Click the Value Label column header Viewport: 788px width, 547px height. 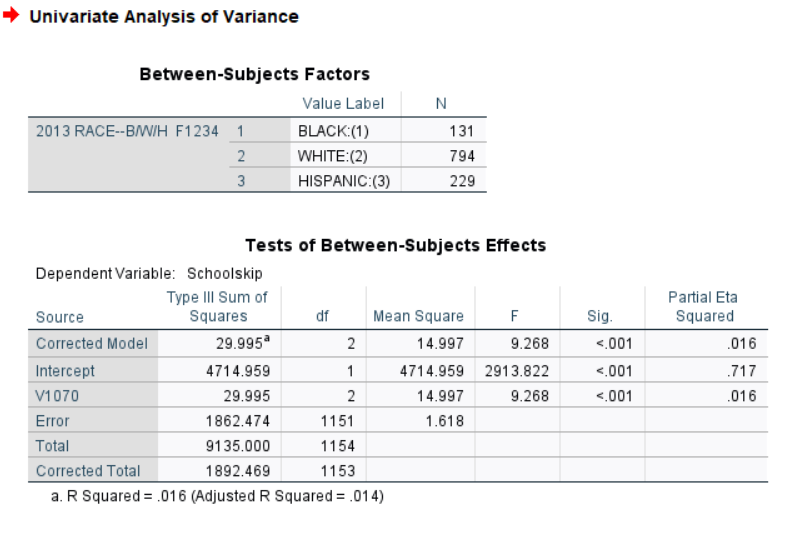click(x=343, y=104)
